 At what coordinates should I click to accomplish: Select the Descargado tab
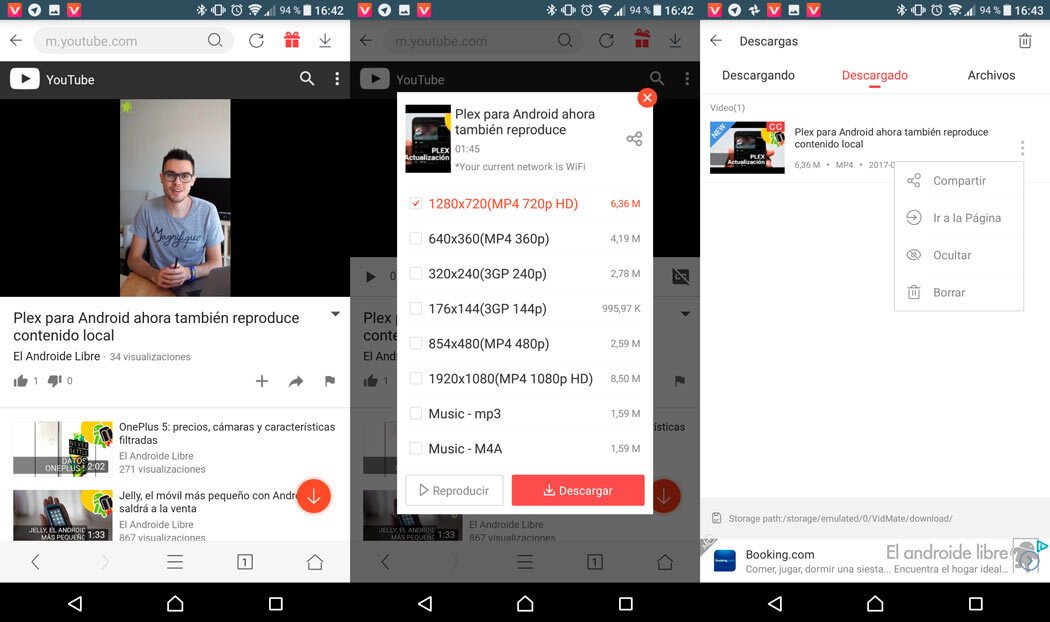(x=875, y=75)
